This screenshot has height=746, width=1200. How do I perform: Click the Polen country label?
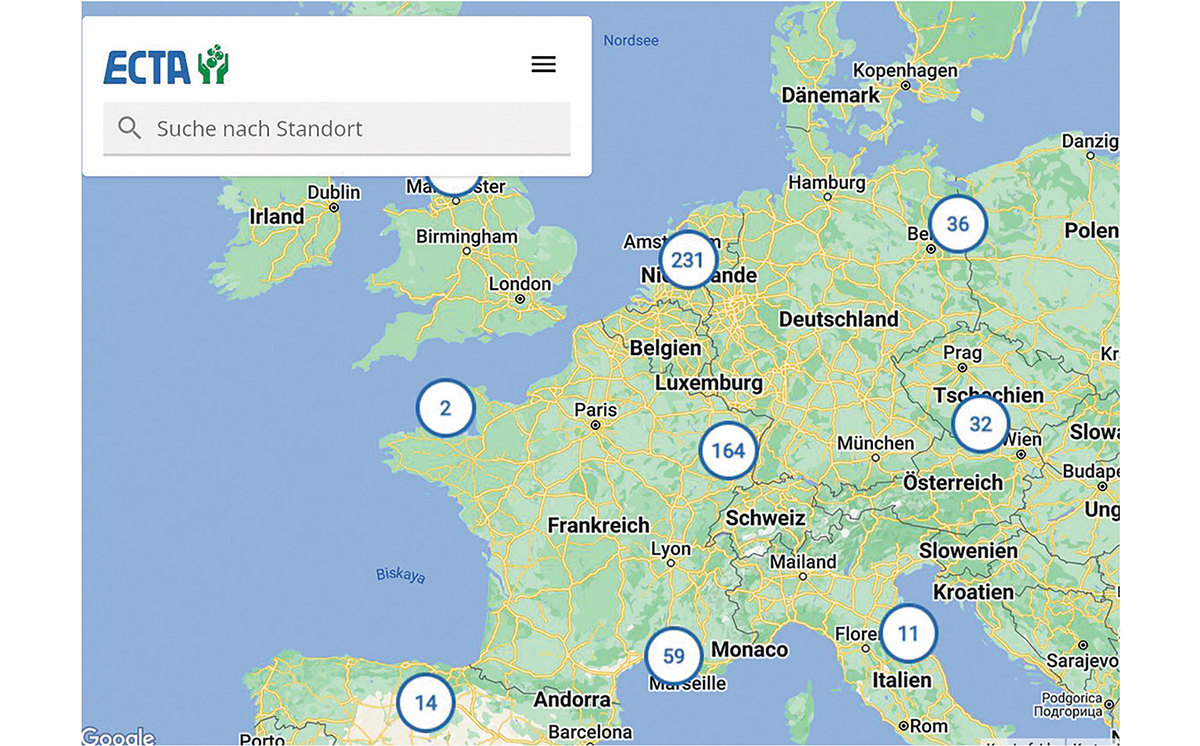click(x=1092, y=231)
